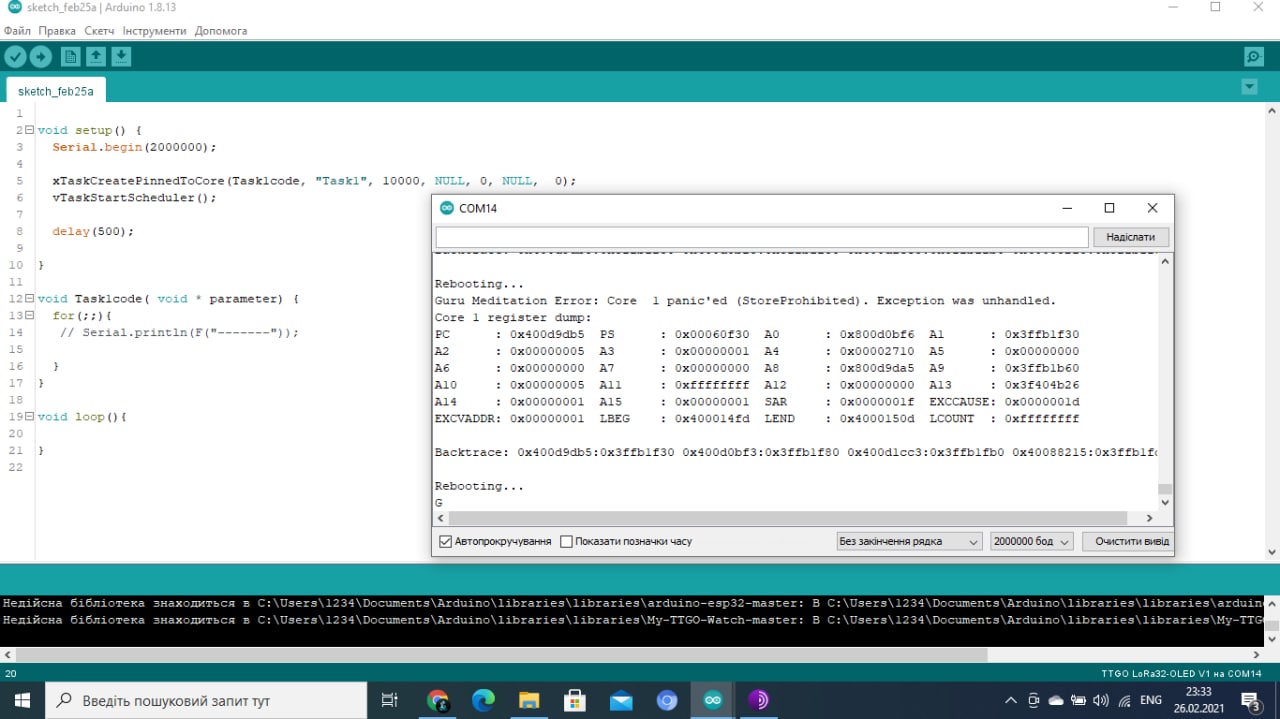Open the Допомога menu
The image size is (1280, 719).
tap(221, 31)
